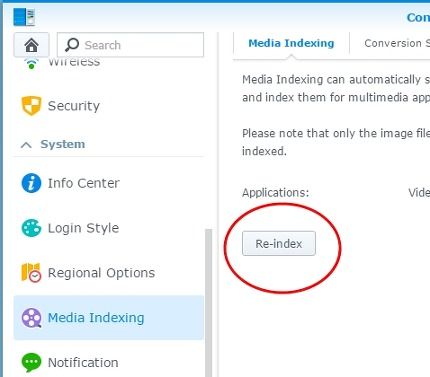Switch to the Media Indexing tab
Viewport: 430px width, 377px height.
291,43
